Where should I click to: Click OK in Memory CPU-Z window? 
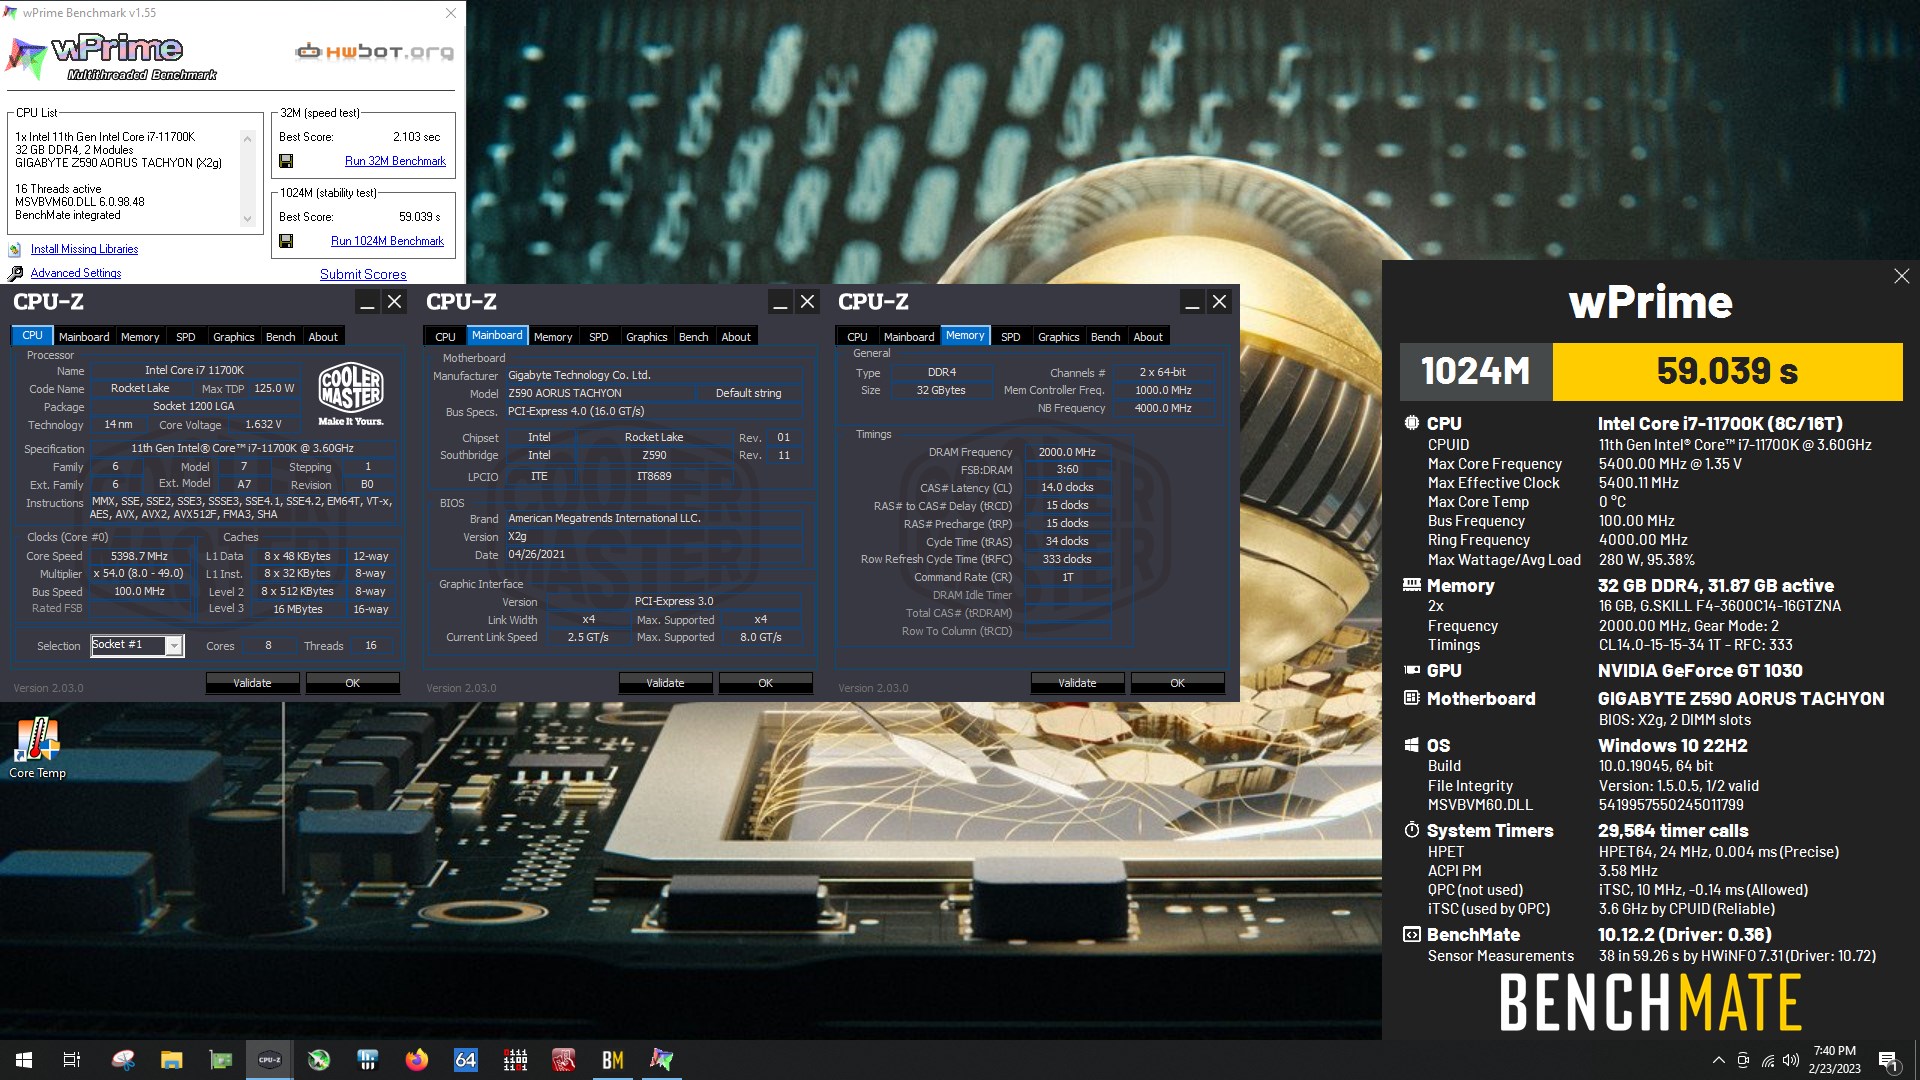[1178, 683]
